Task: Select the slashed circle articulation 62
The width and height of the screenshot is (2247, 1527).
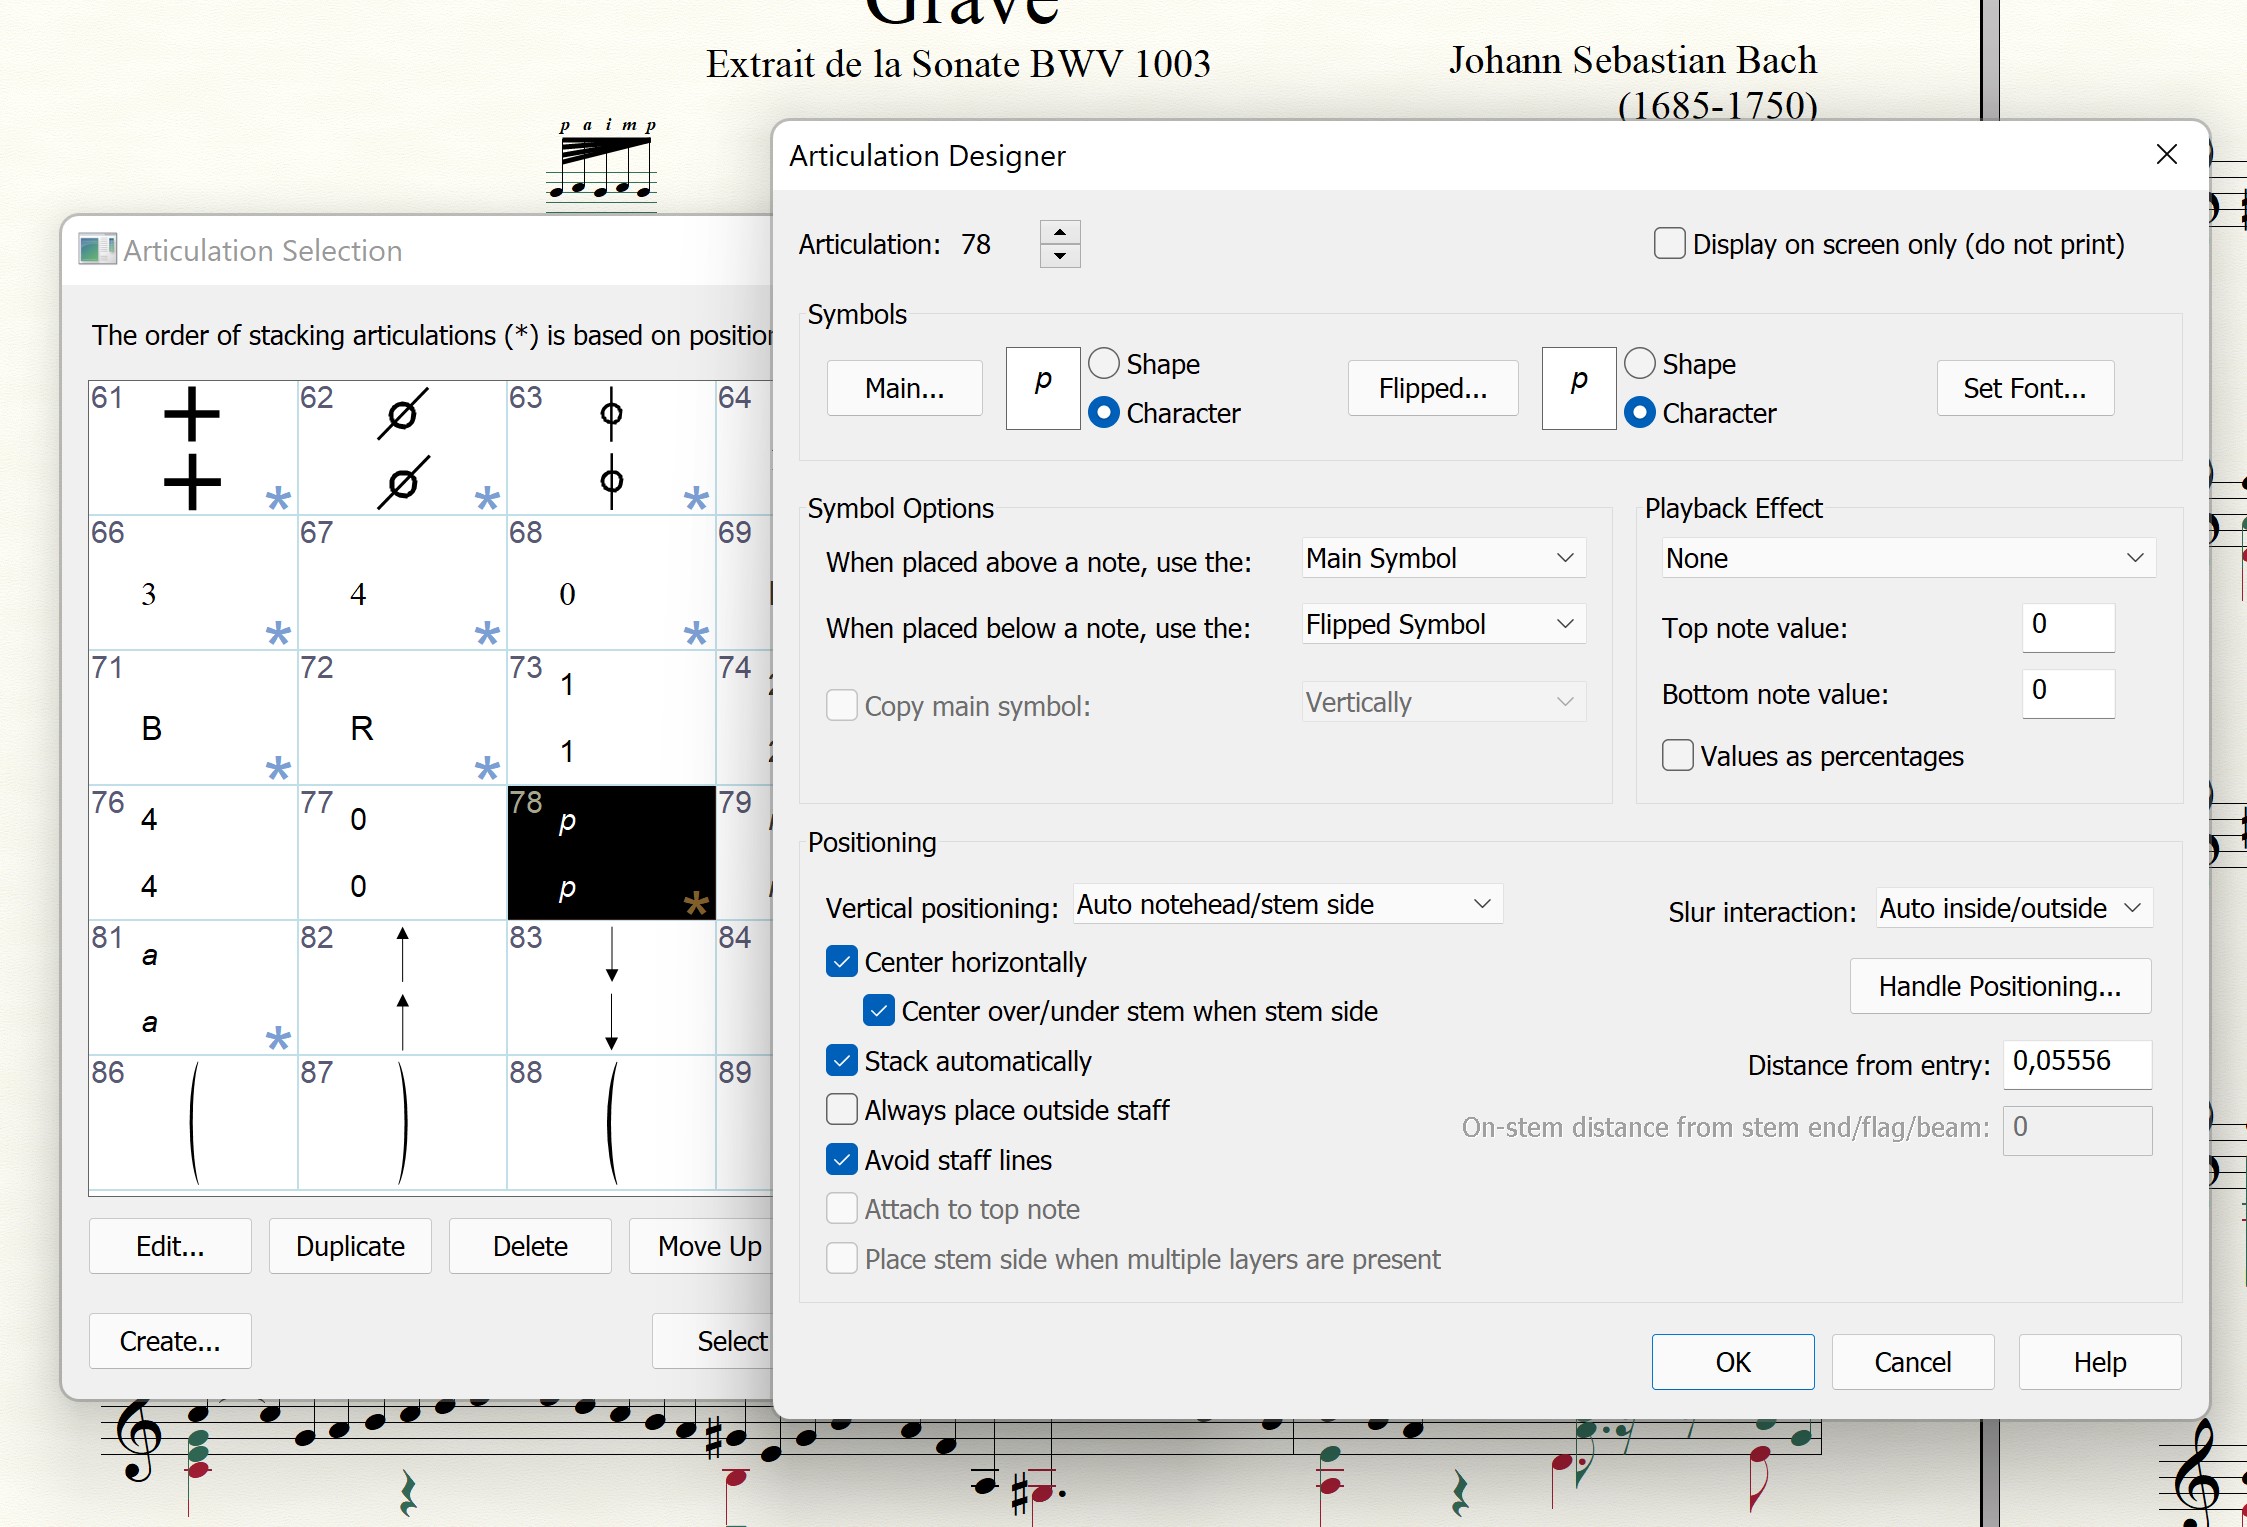Action: [402, 447]
